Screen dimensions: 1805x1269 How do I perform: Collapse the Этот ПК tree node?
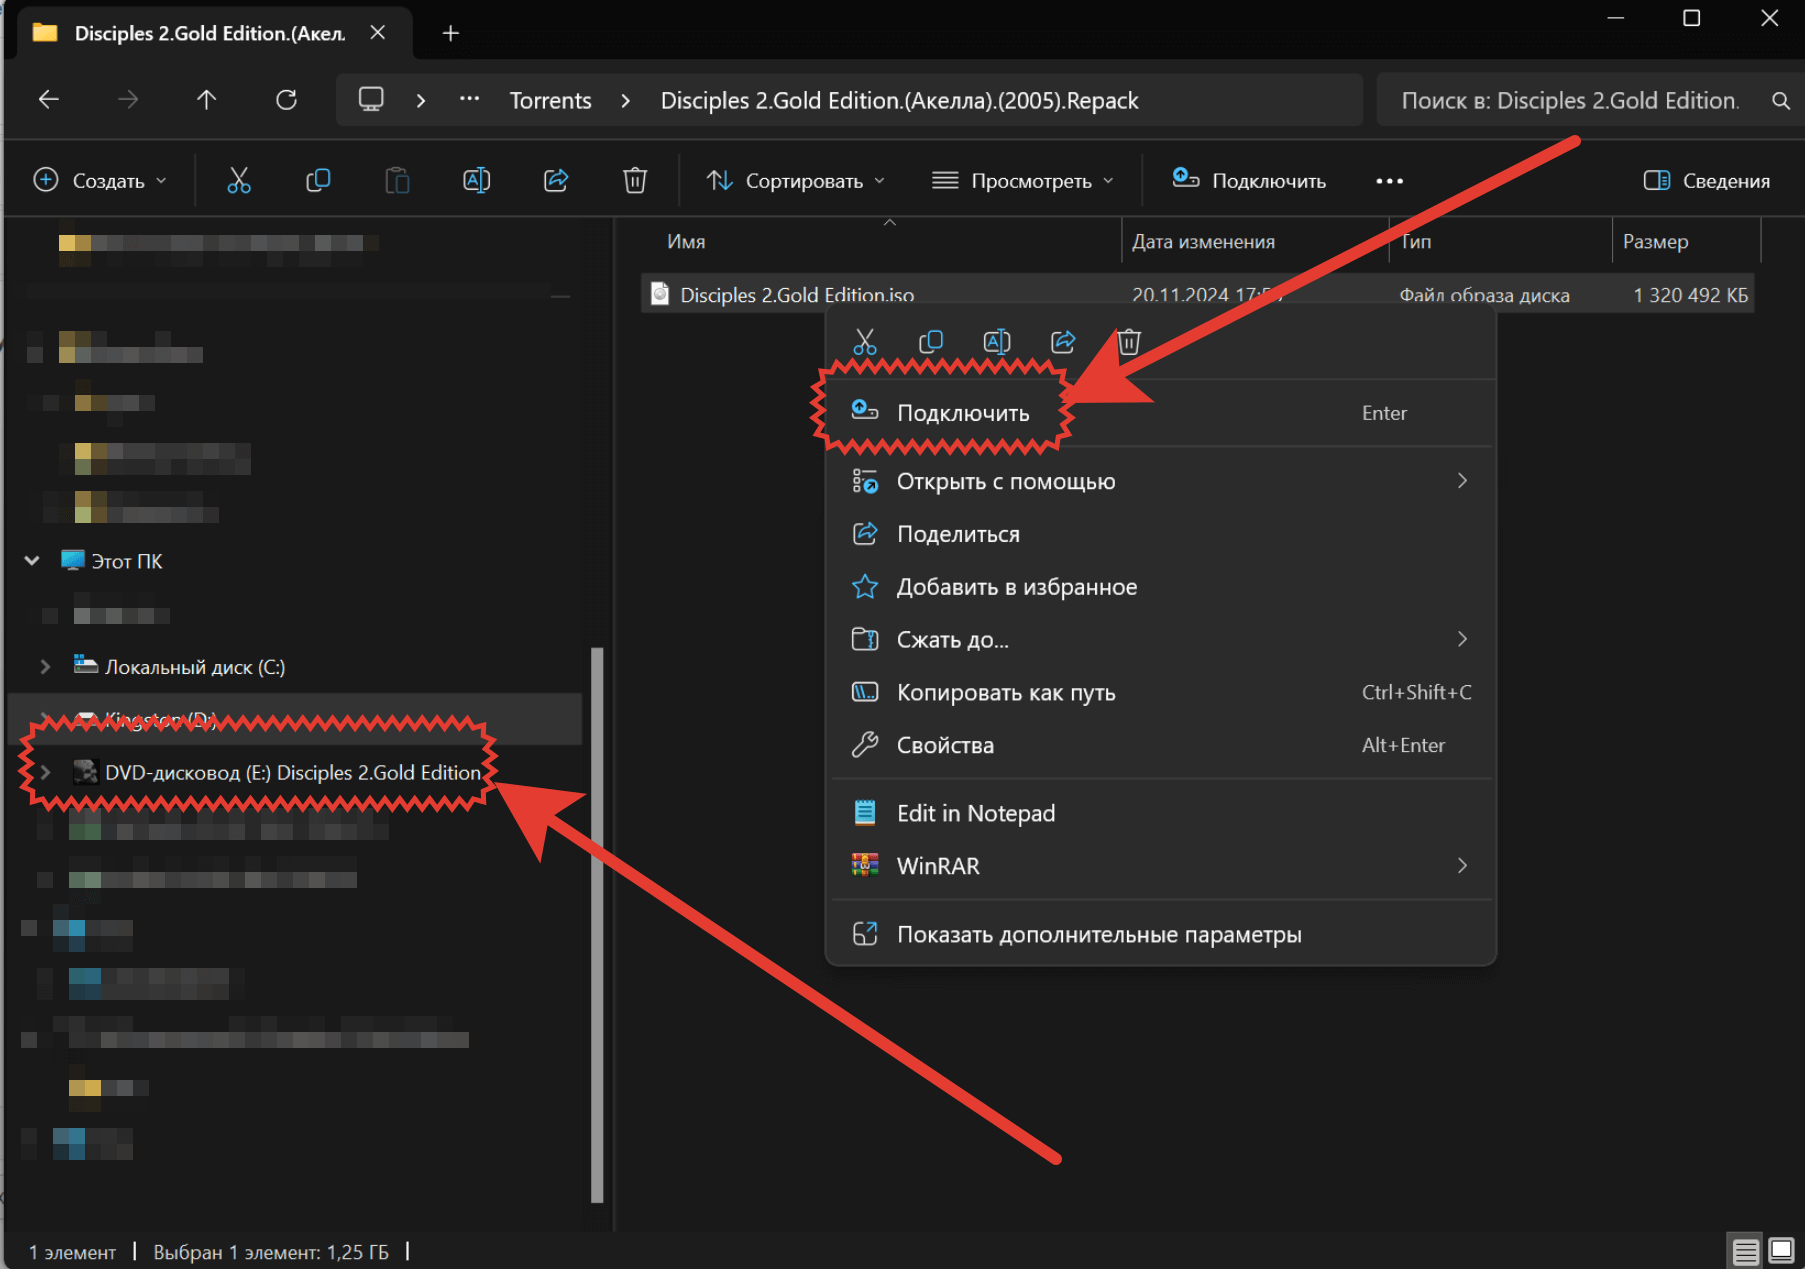(32, 561)
